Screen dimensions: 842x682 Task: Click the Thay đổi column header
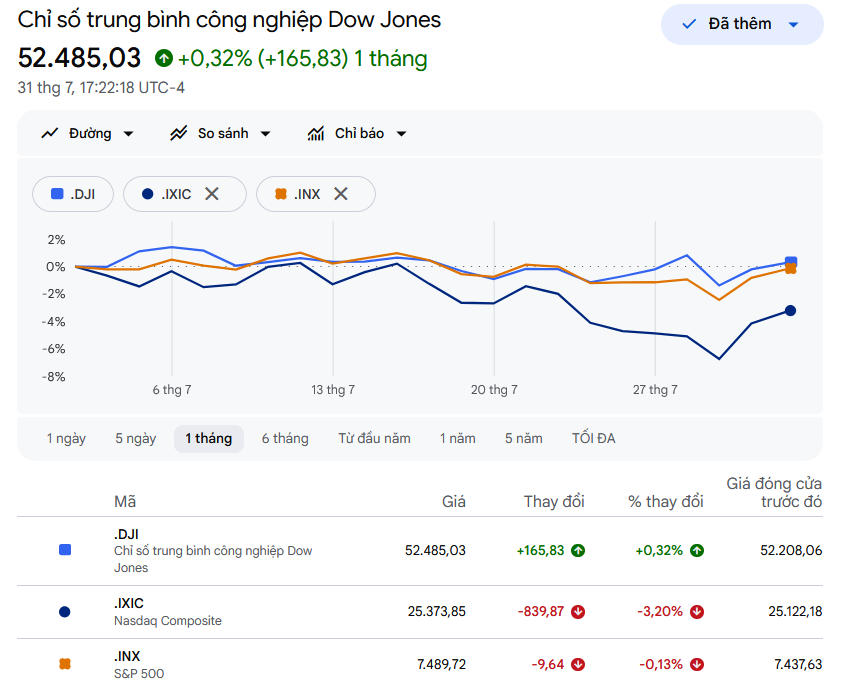[554, 502]
